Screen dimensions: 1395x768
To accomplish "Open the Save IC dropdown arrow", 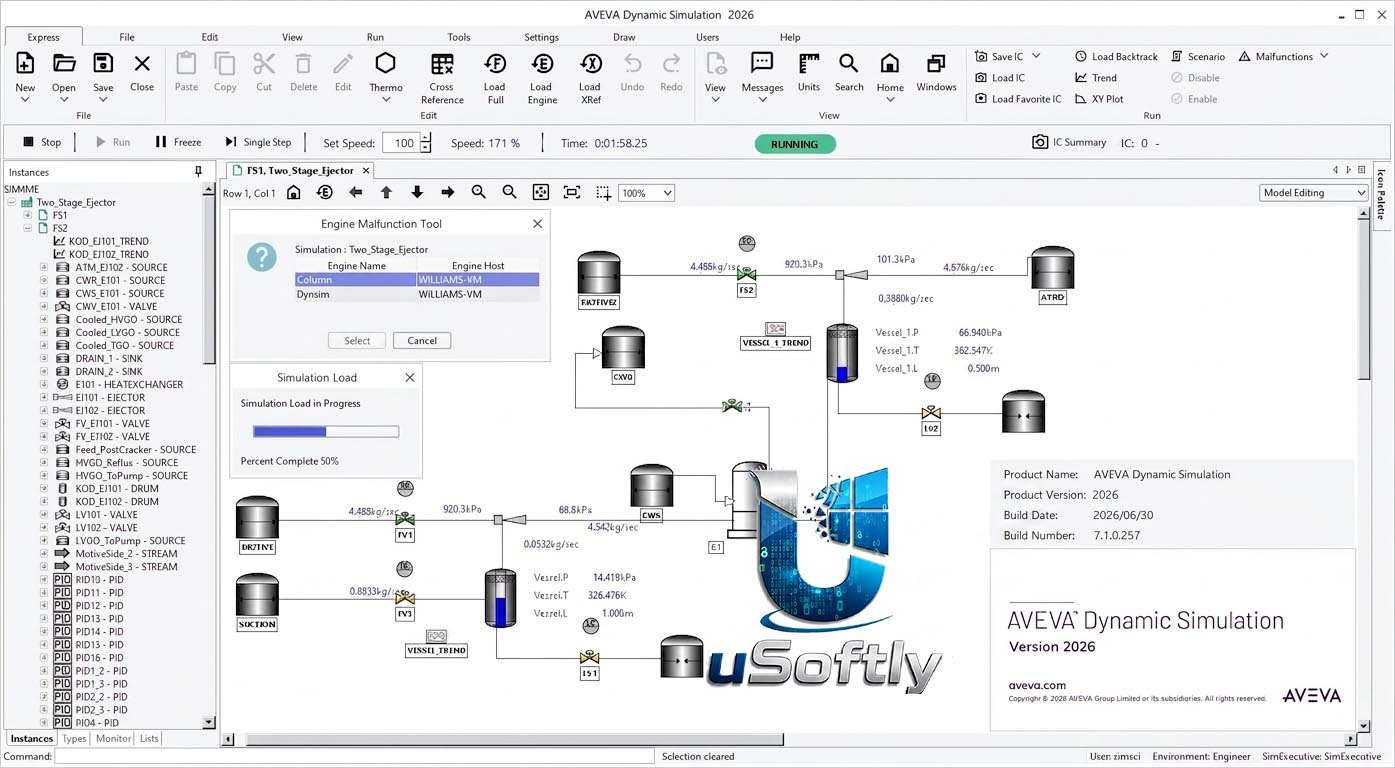I will (x=1036, y=56).
